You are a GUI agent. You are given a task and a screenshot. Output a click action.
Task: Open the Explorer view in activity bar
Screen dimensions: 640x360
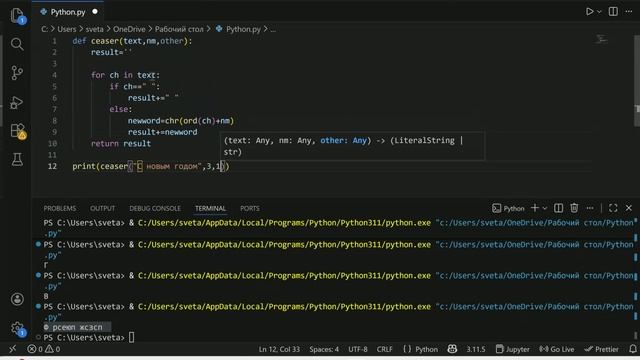tap(17, 16)
